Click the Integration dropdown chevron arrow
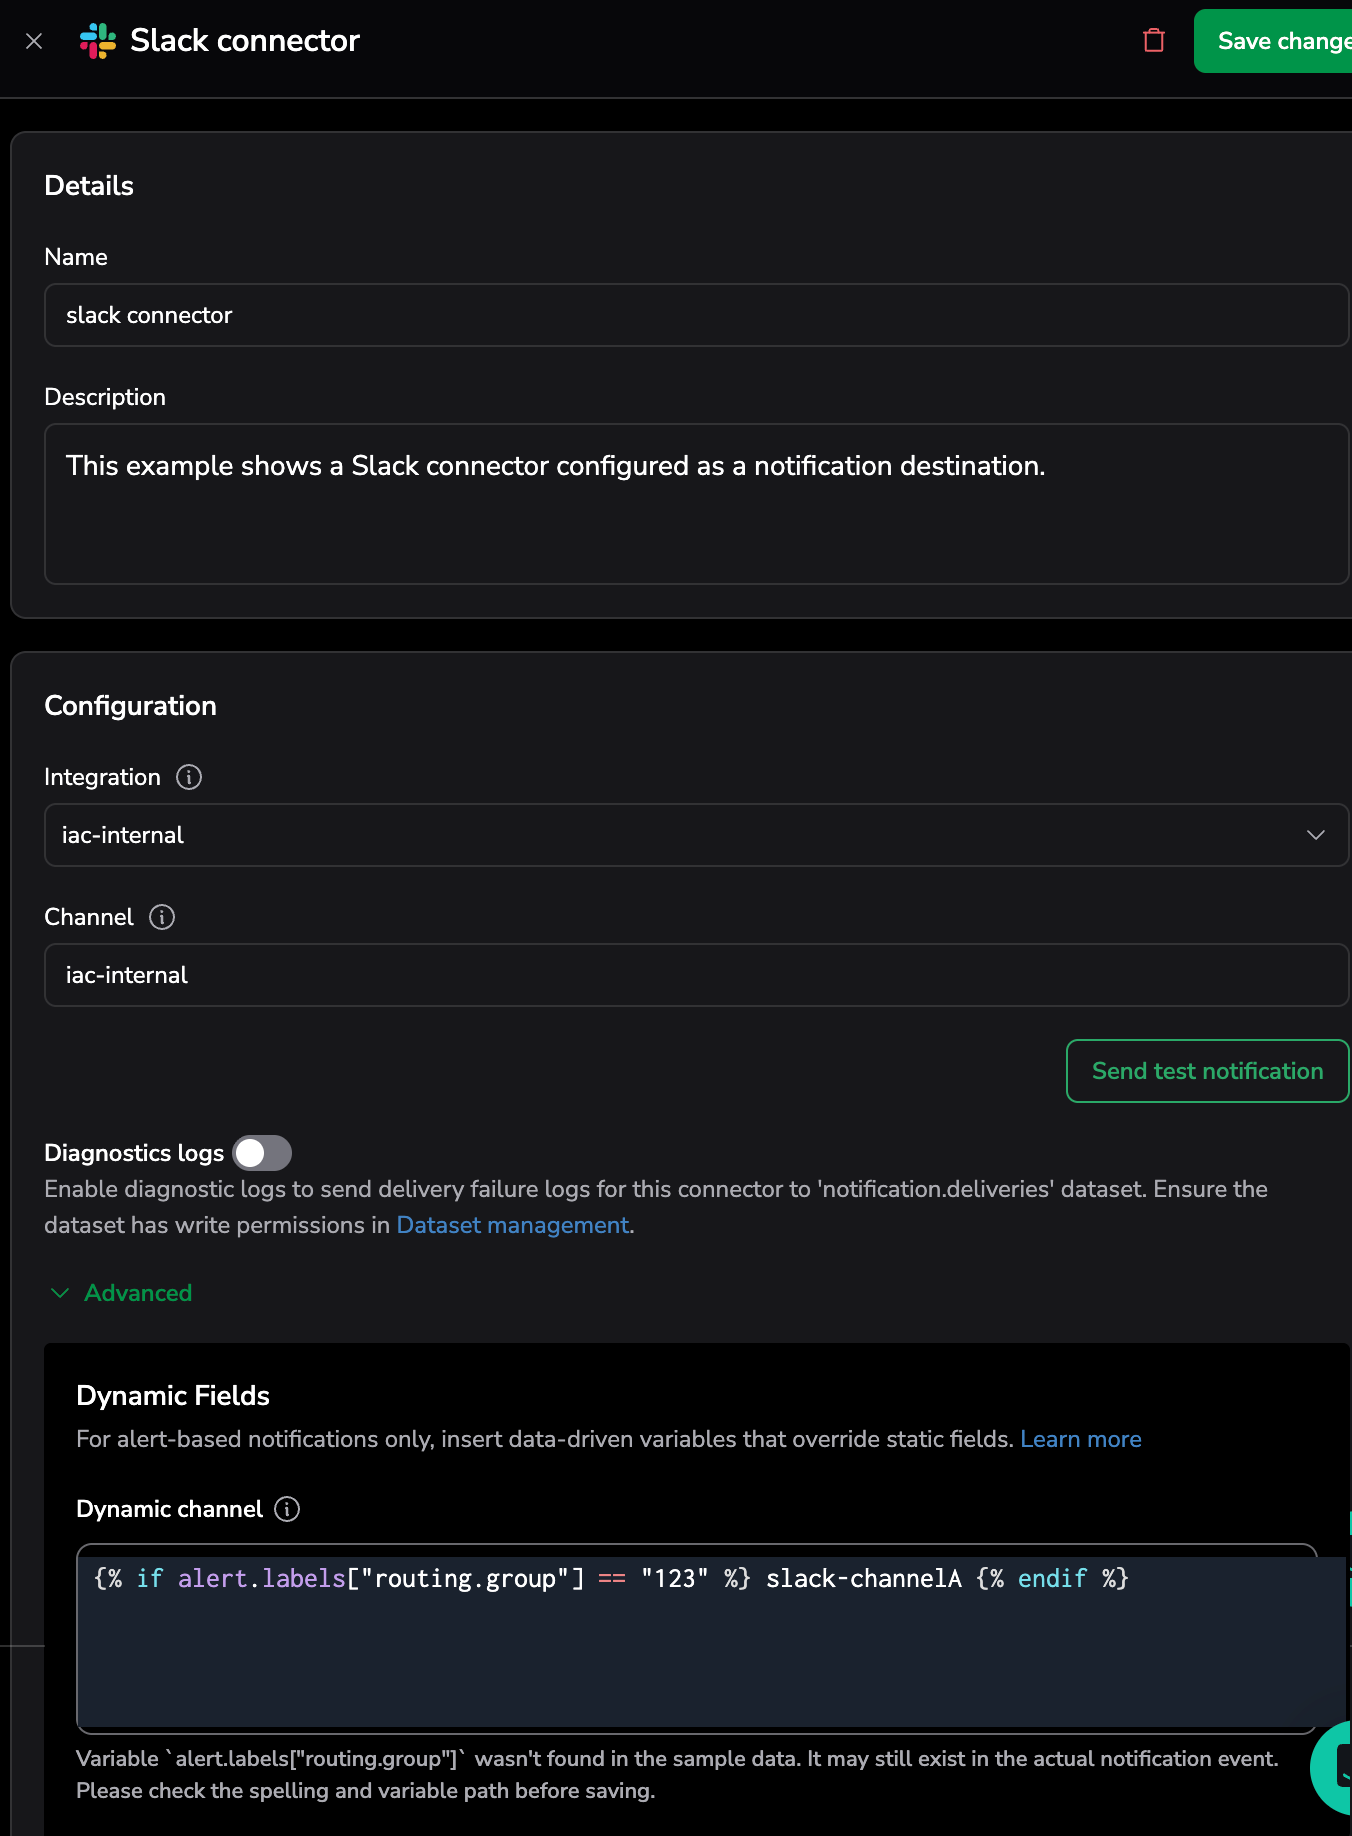The height and width of the screenshot is (1836, 1352). [x=1315, y=835]
